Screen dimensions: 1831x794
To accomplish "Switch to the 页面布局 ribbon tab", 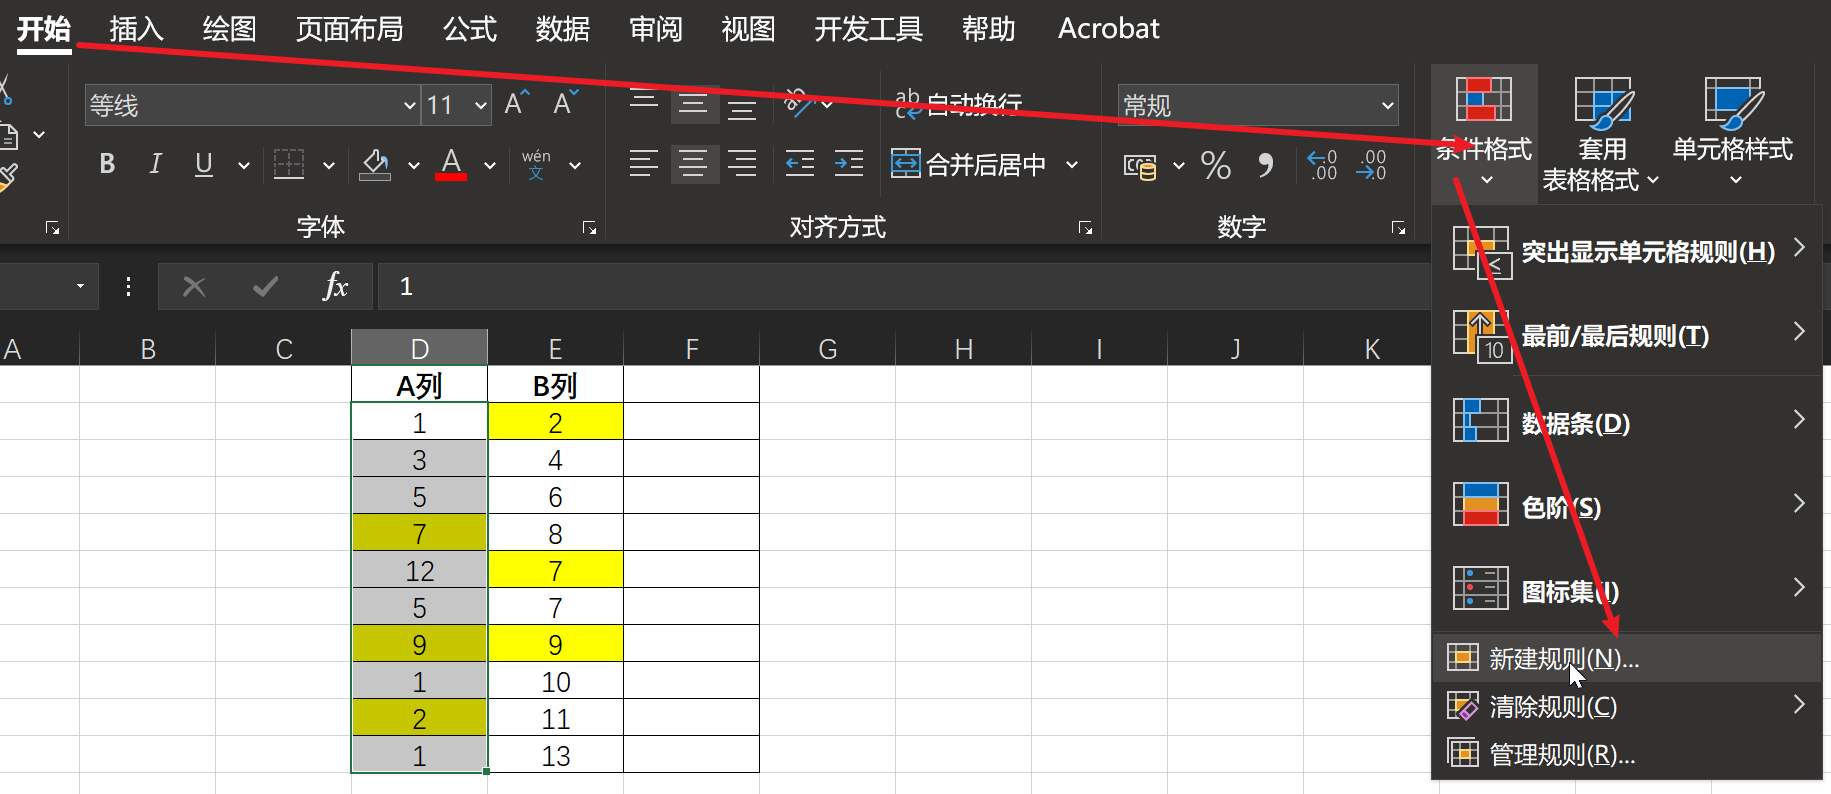I will [x=349, y=29].
